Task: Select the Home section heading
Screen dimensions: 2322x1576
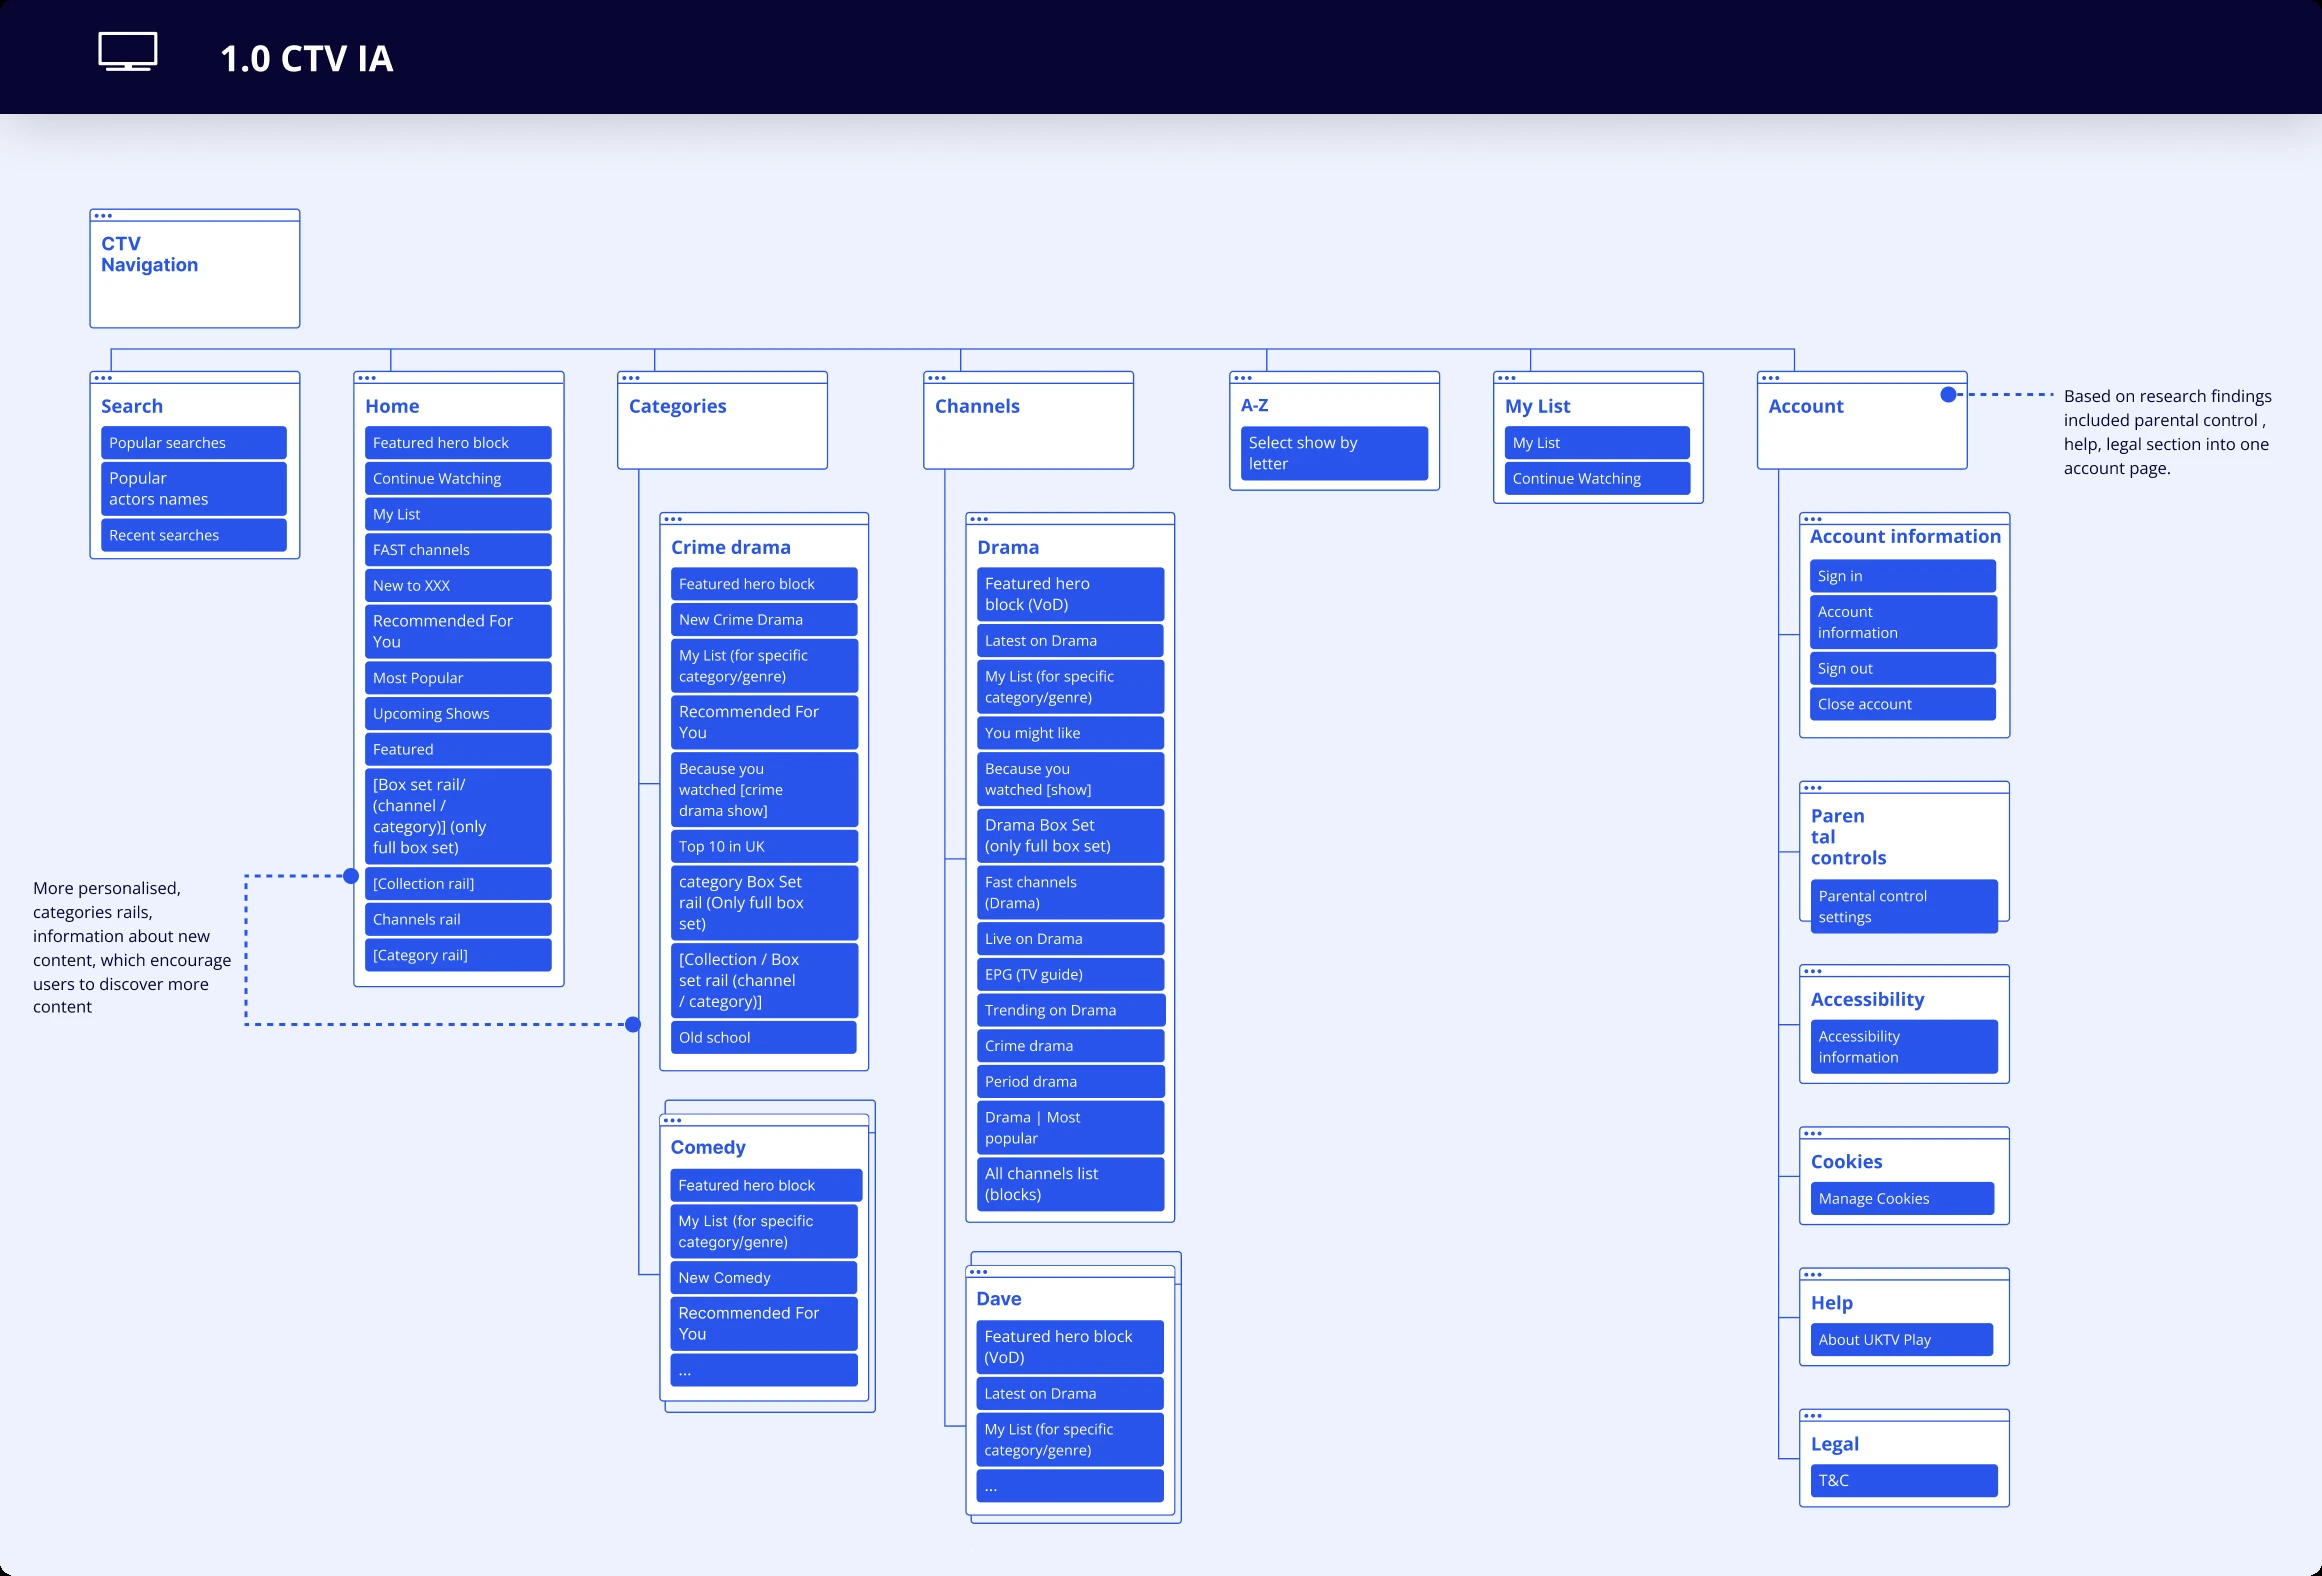Action: click(x=392, y=406)
